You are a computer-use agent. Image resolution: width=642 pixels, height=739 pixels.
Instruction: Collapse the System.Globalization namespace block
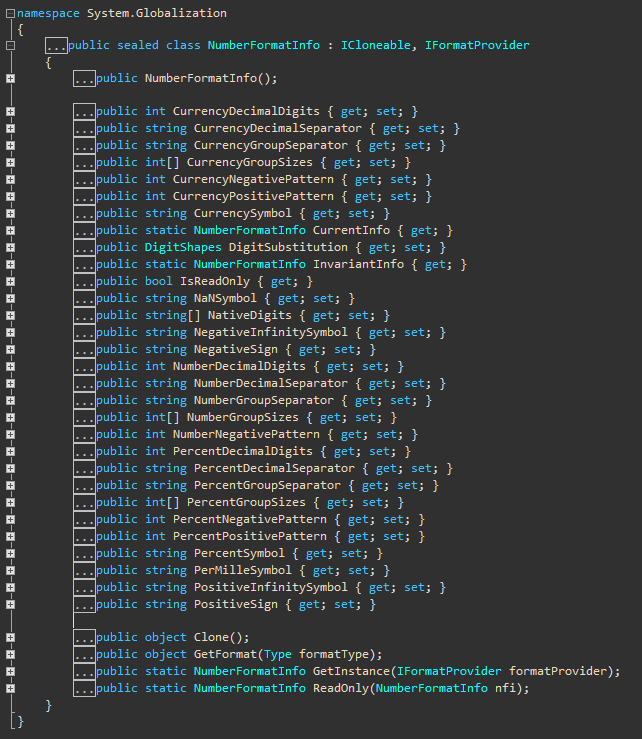coord(10,14)
